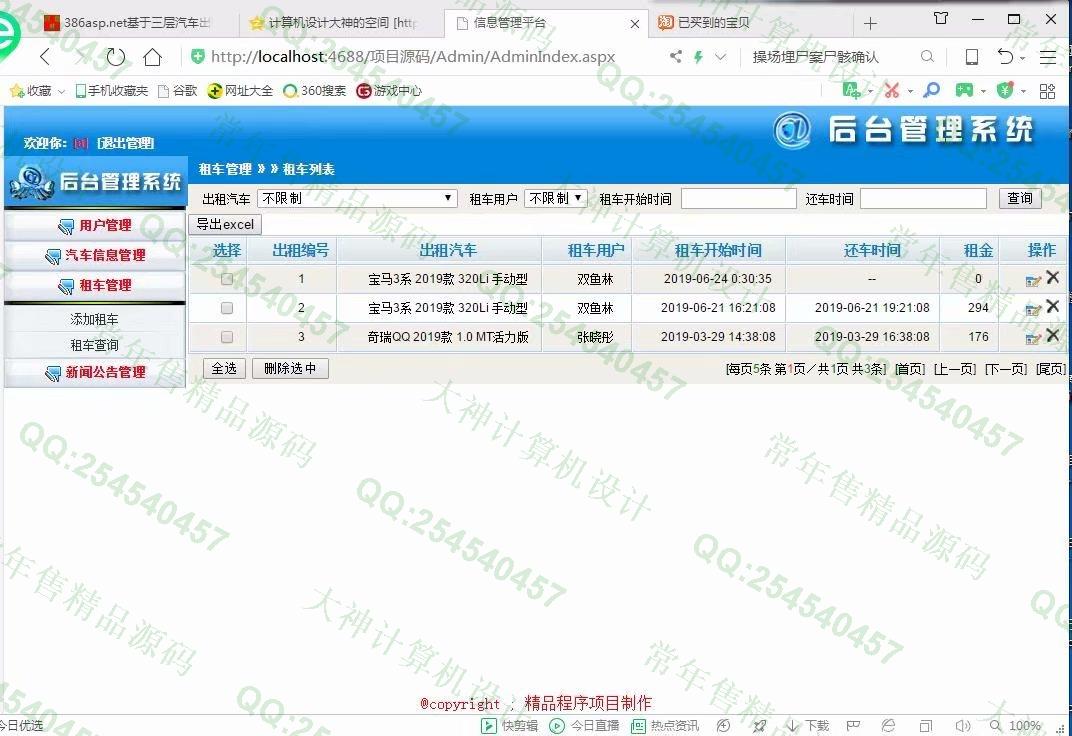Delete rental record number 1 with X

point(1052,277)
